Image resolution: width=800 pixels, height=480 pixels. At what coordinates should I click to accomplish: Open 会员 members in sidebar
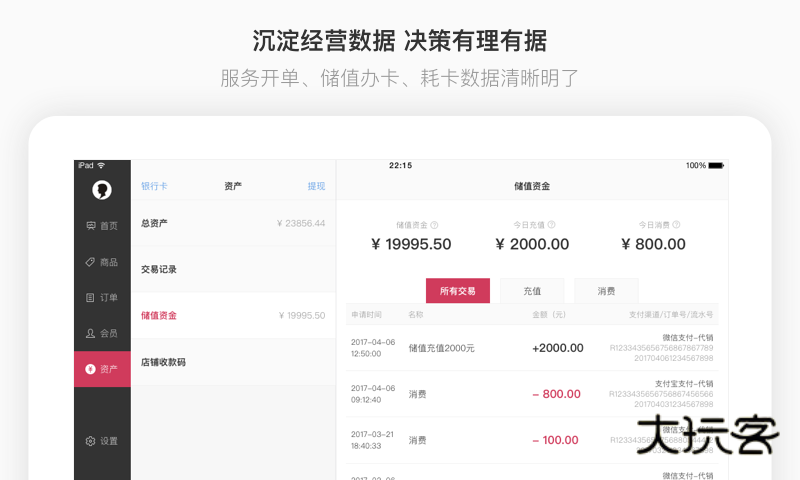[x=102, y=333]
